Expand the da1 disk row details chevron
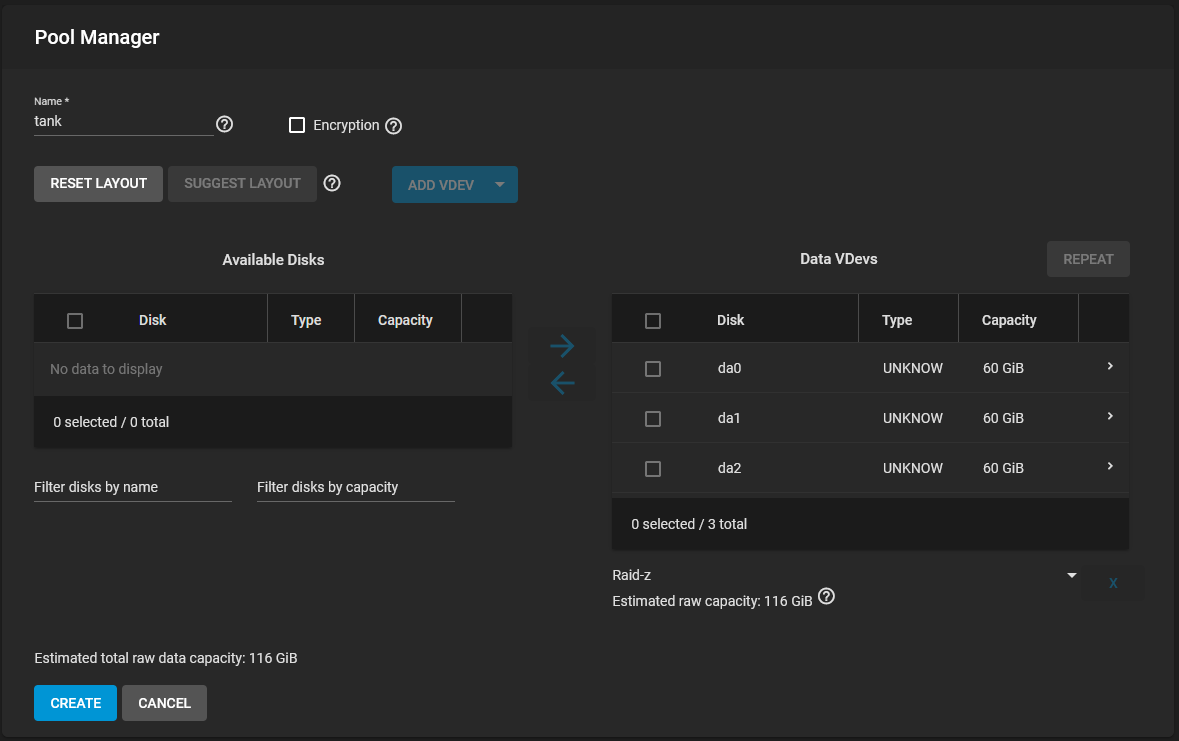 pos(1110,416)
